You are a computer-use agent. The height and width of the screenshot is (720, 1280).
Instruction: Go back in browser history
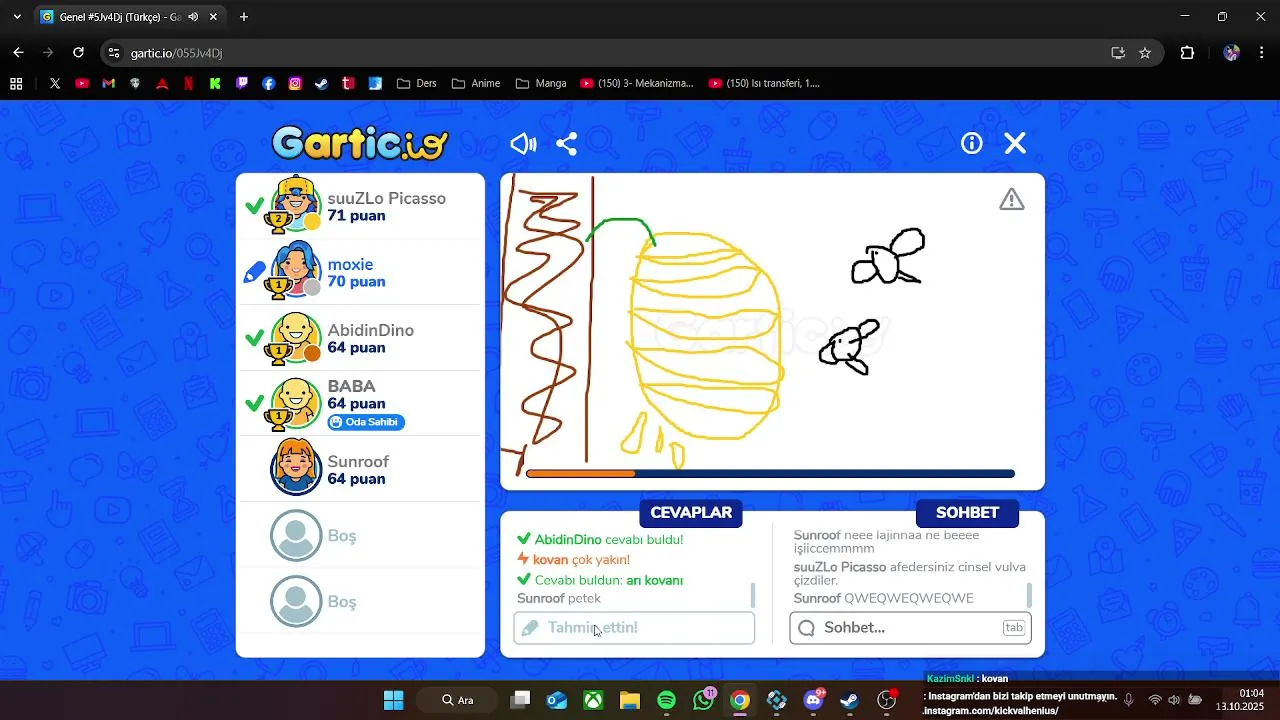click(x=18, y=53)
